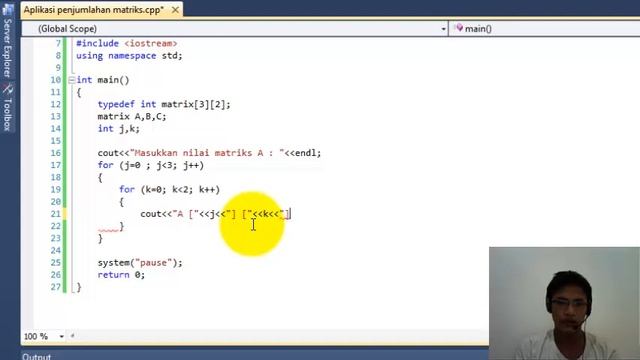Click the Toolbox wrench icon
The image size is (640, 360).
(7, 88)
